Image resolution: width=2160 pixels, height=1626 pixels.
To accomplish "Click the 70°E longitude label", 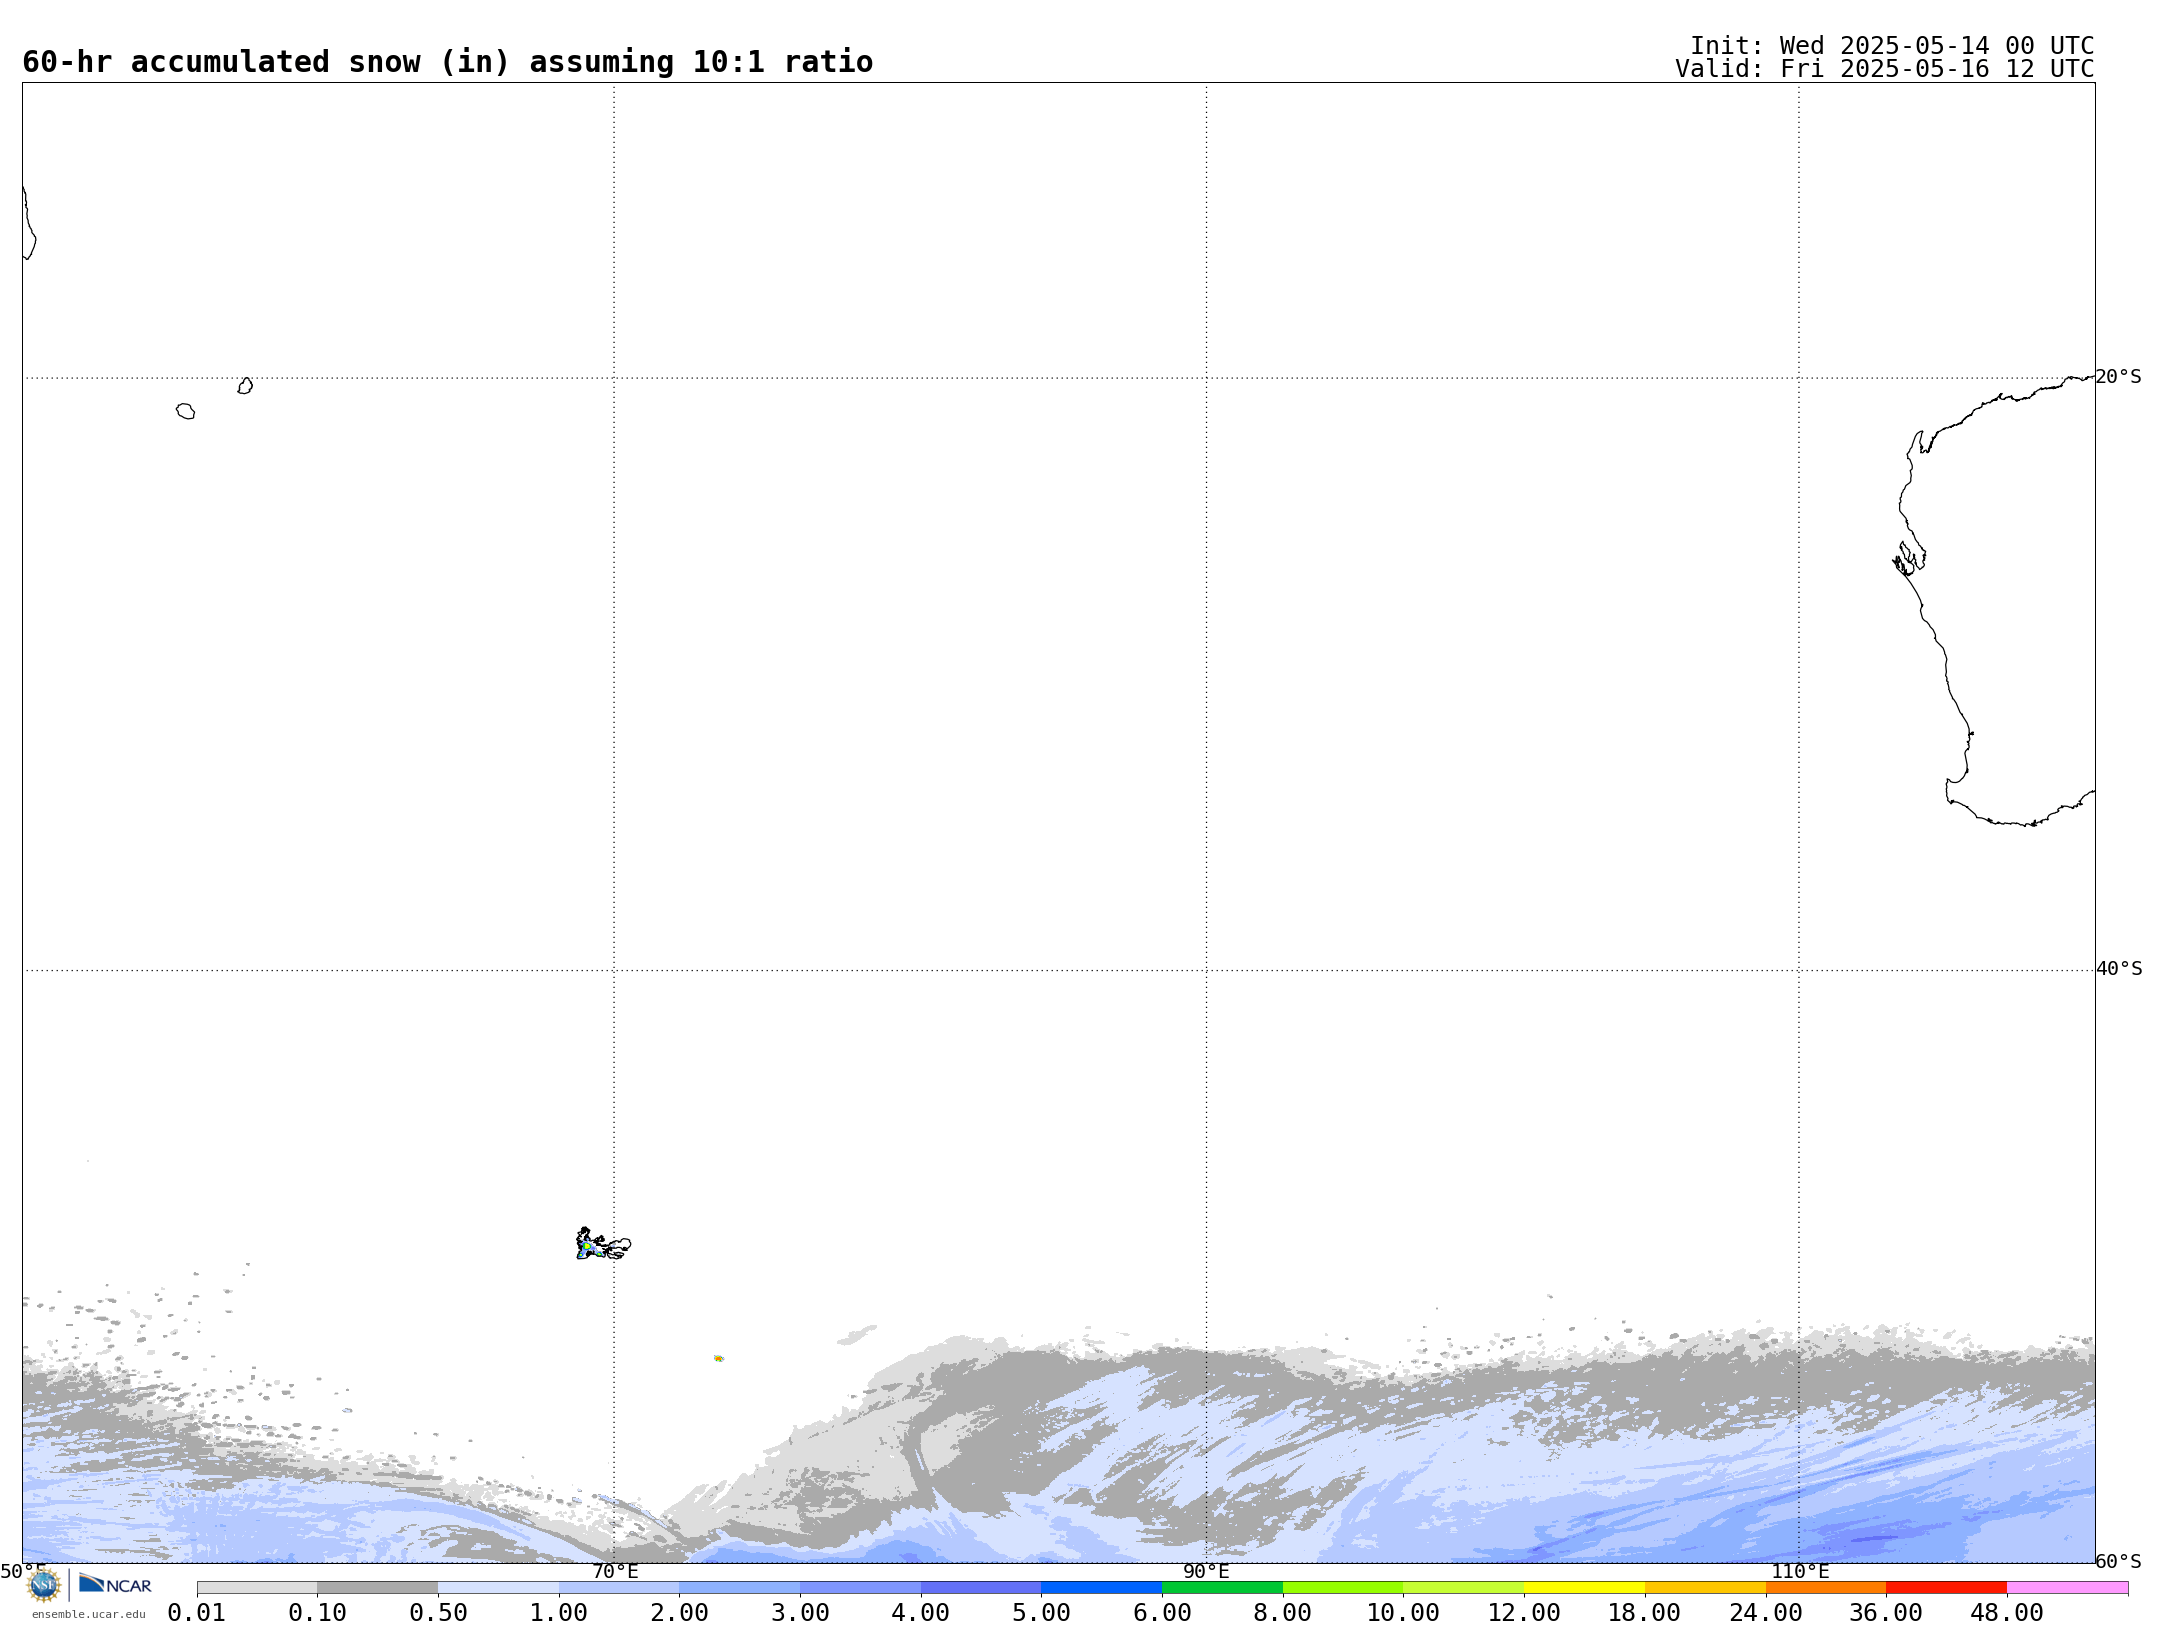I will 615,1571.
